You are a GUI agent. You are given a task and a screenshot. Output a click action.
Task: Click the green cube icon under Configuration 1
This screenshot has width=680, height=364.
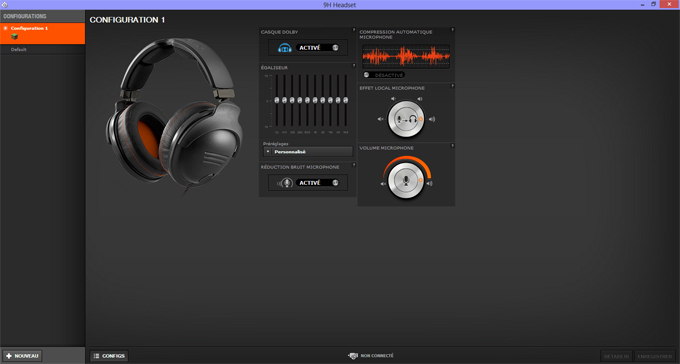[14, 36]
